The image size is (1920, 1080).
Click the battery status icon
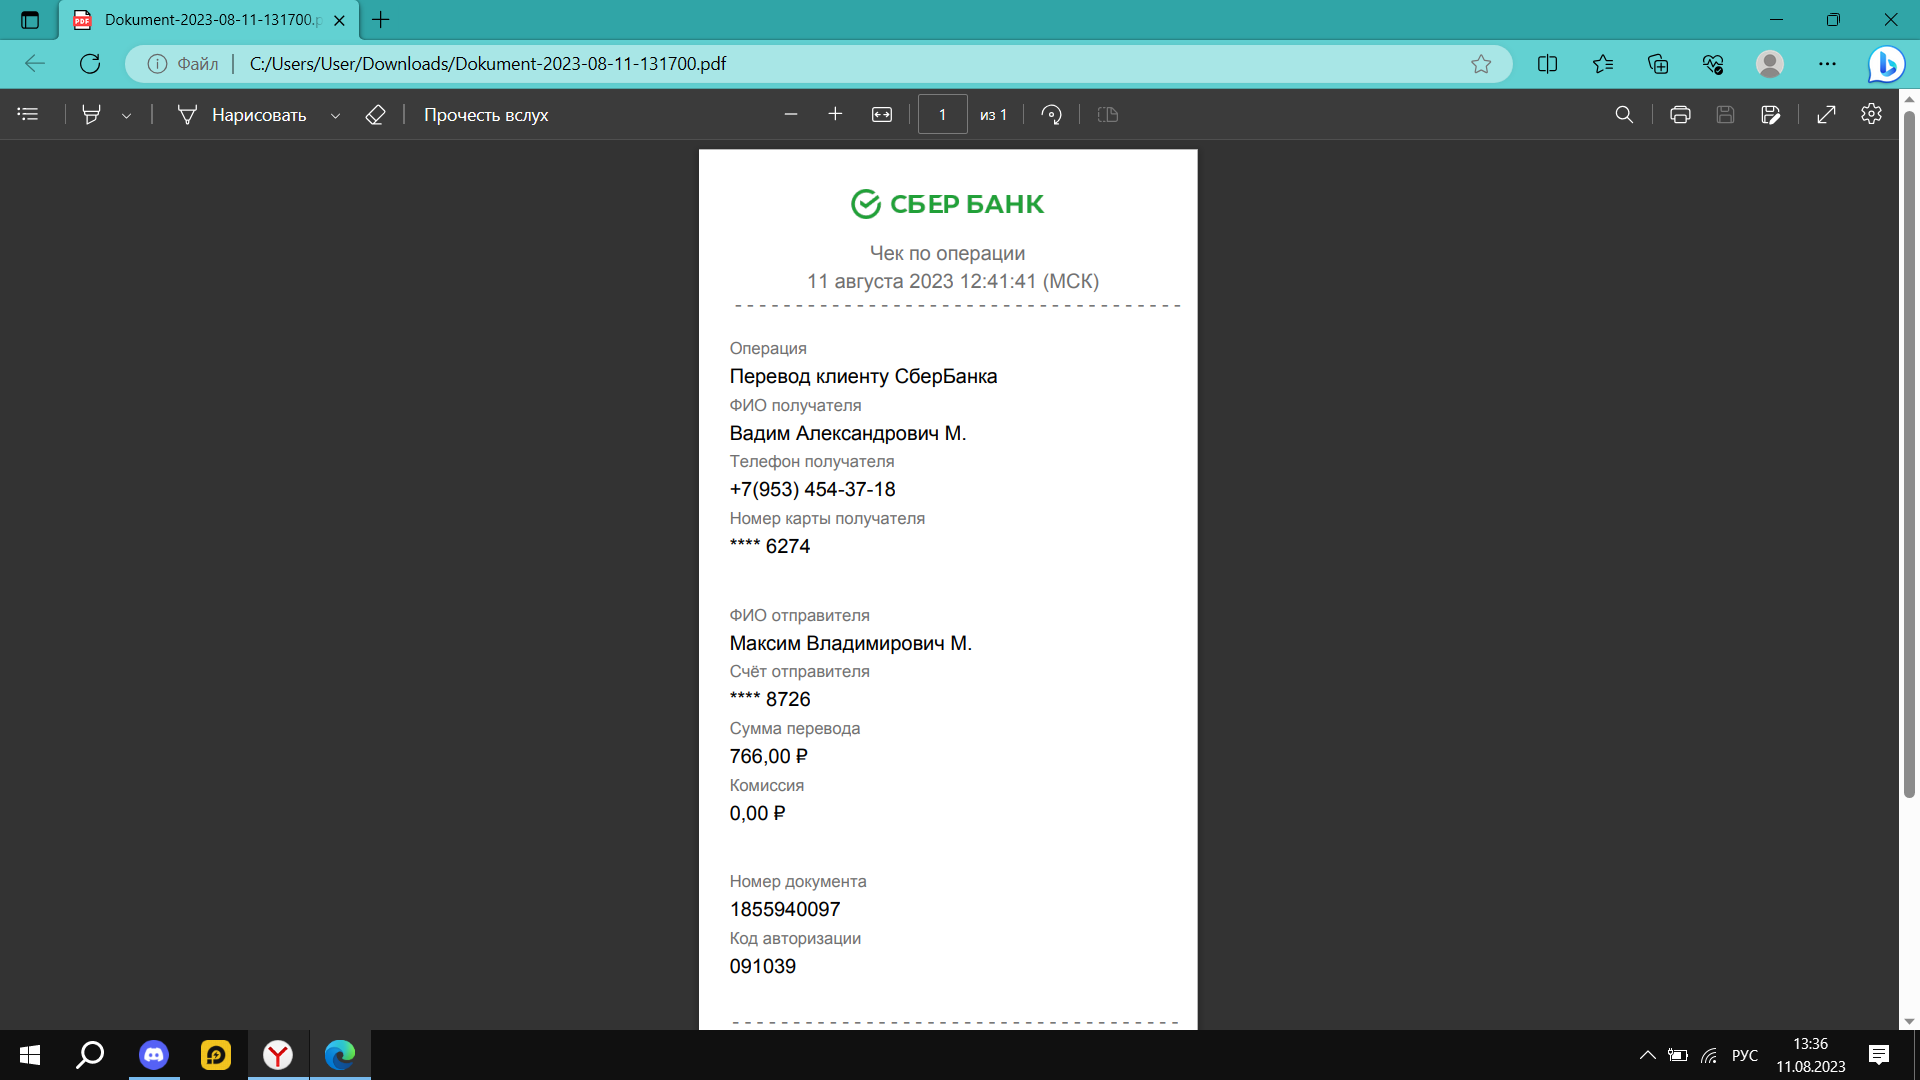pyautogui.click(x=1678, y=1055)
